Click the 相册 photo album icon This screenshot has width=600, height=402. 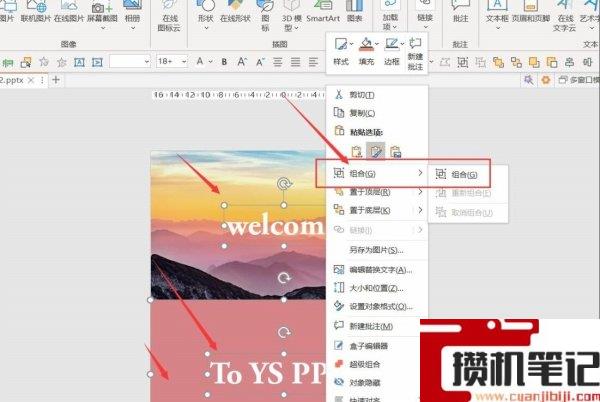132,5
